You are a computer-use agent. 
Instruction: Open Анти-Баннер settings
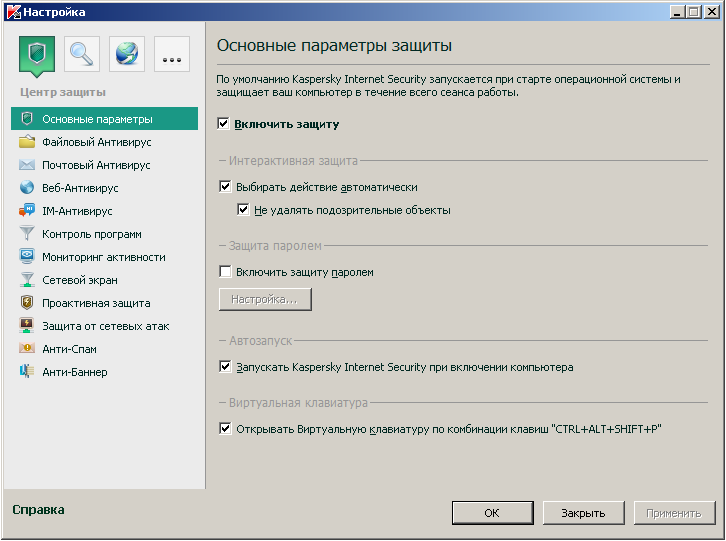(x=105, y=372)
